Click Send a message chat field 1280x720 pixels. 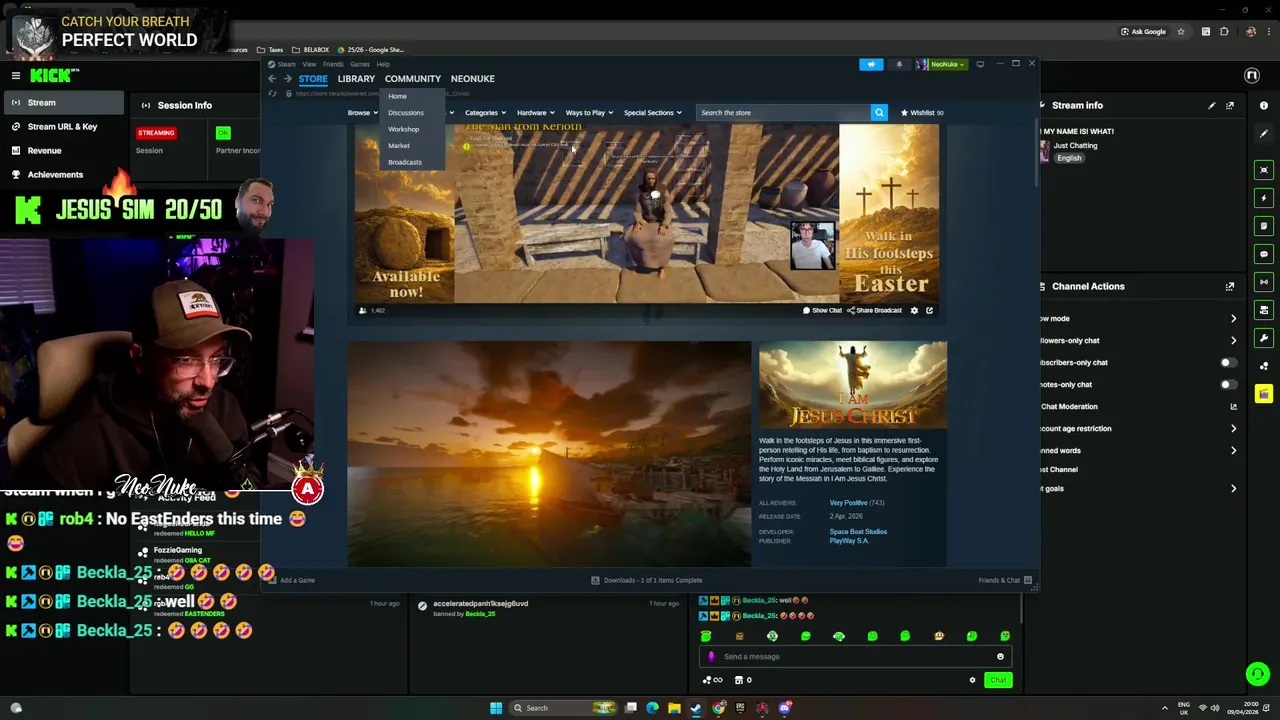(x=855, y=657)
